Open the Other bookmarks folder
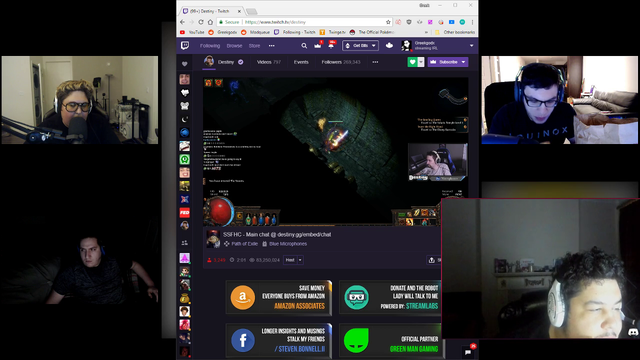Viewport: 640px width, 360px height. (x=455, y=32)
